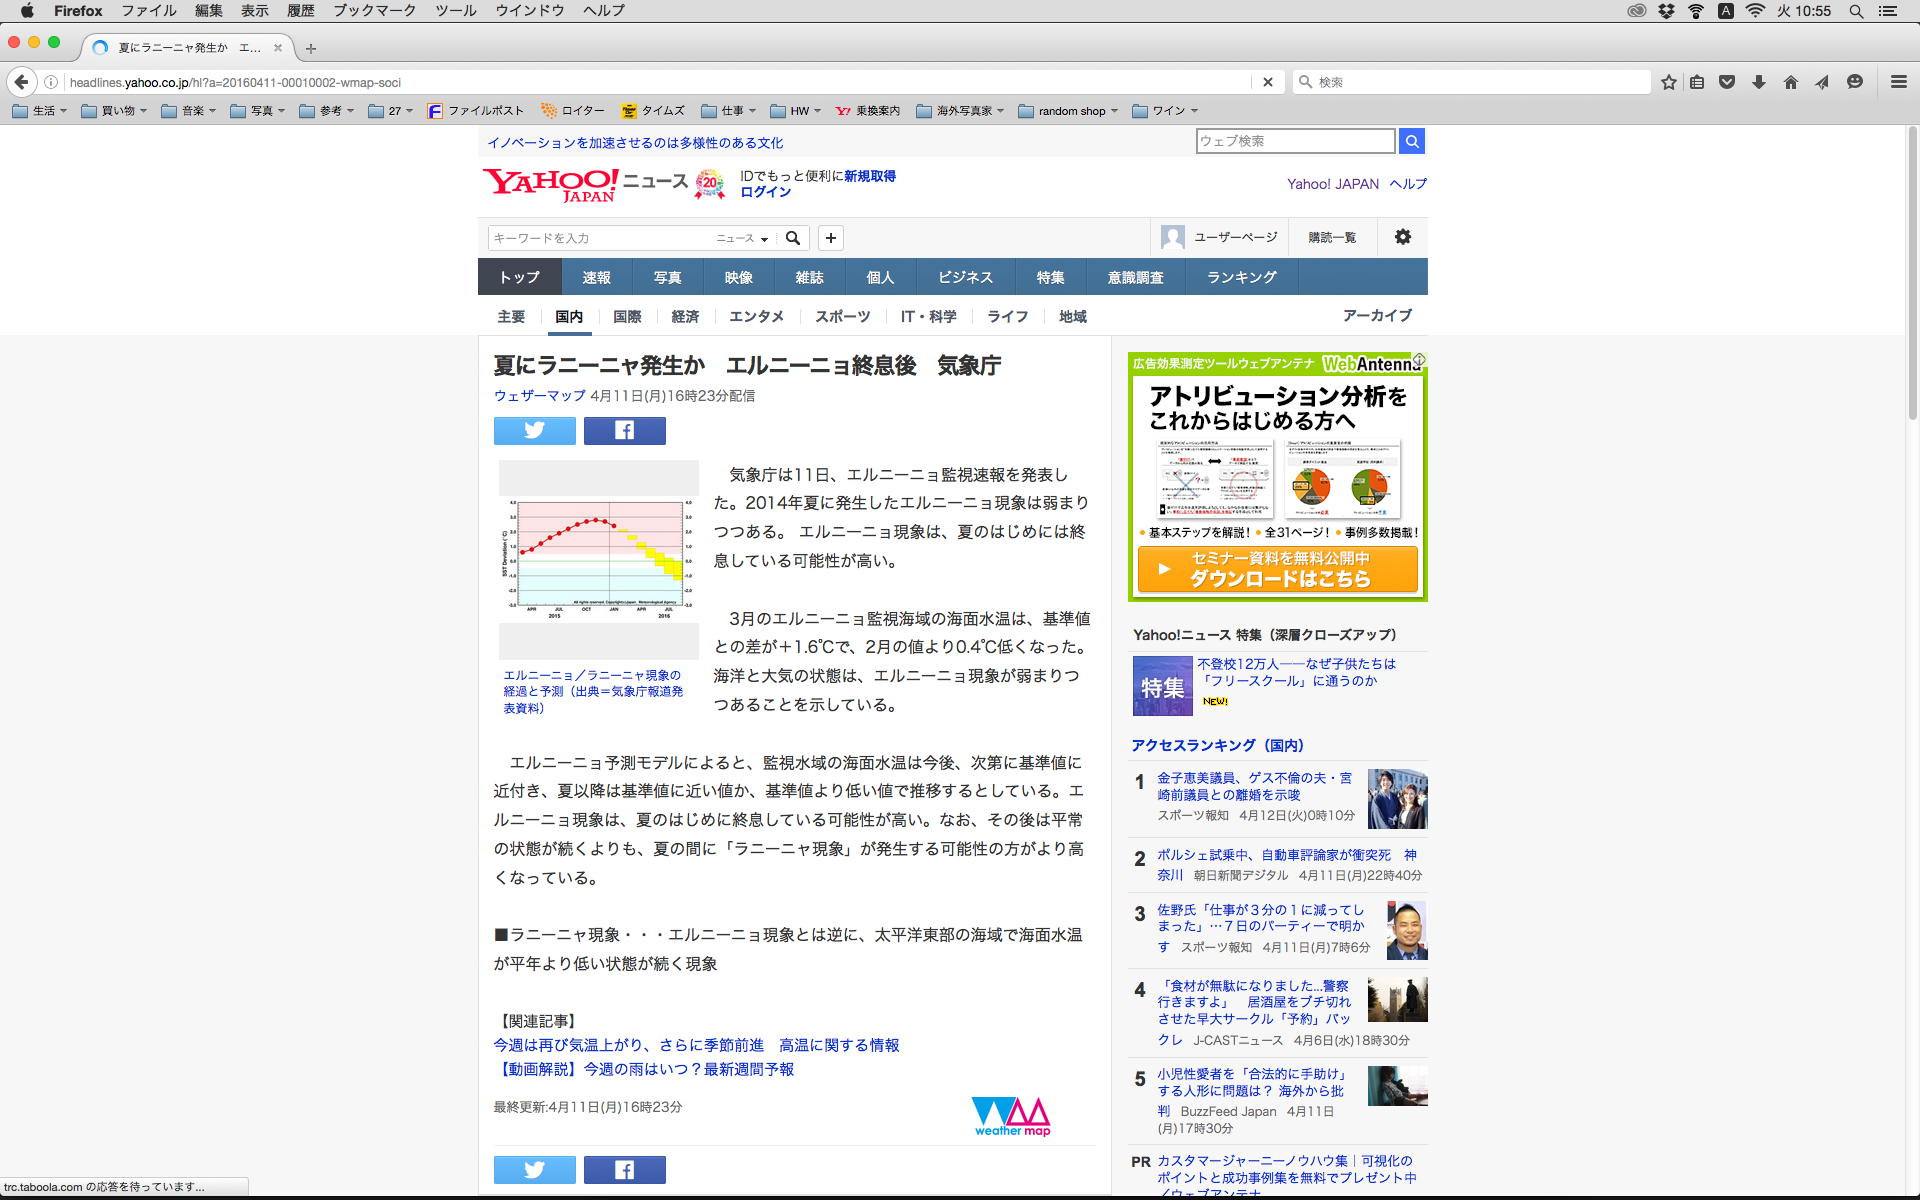Switch to the ランキング tab

pyautogui.click(x=1241, y=277)
